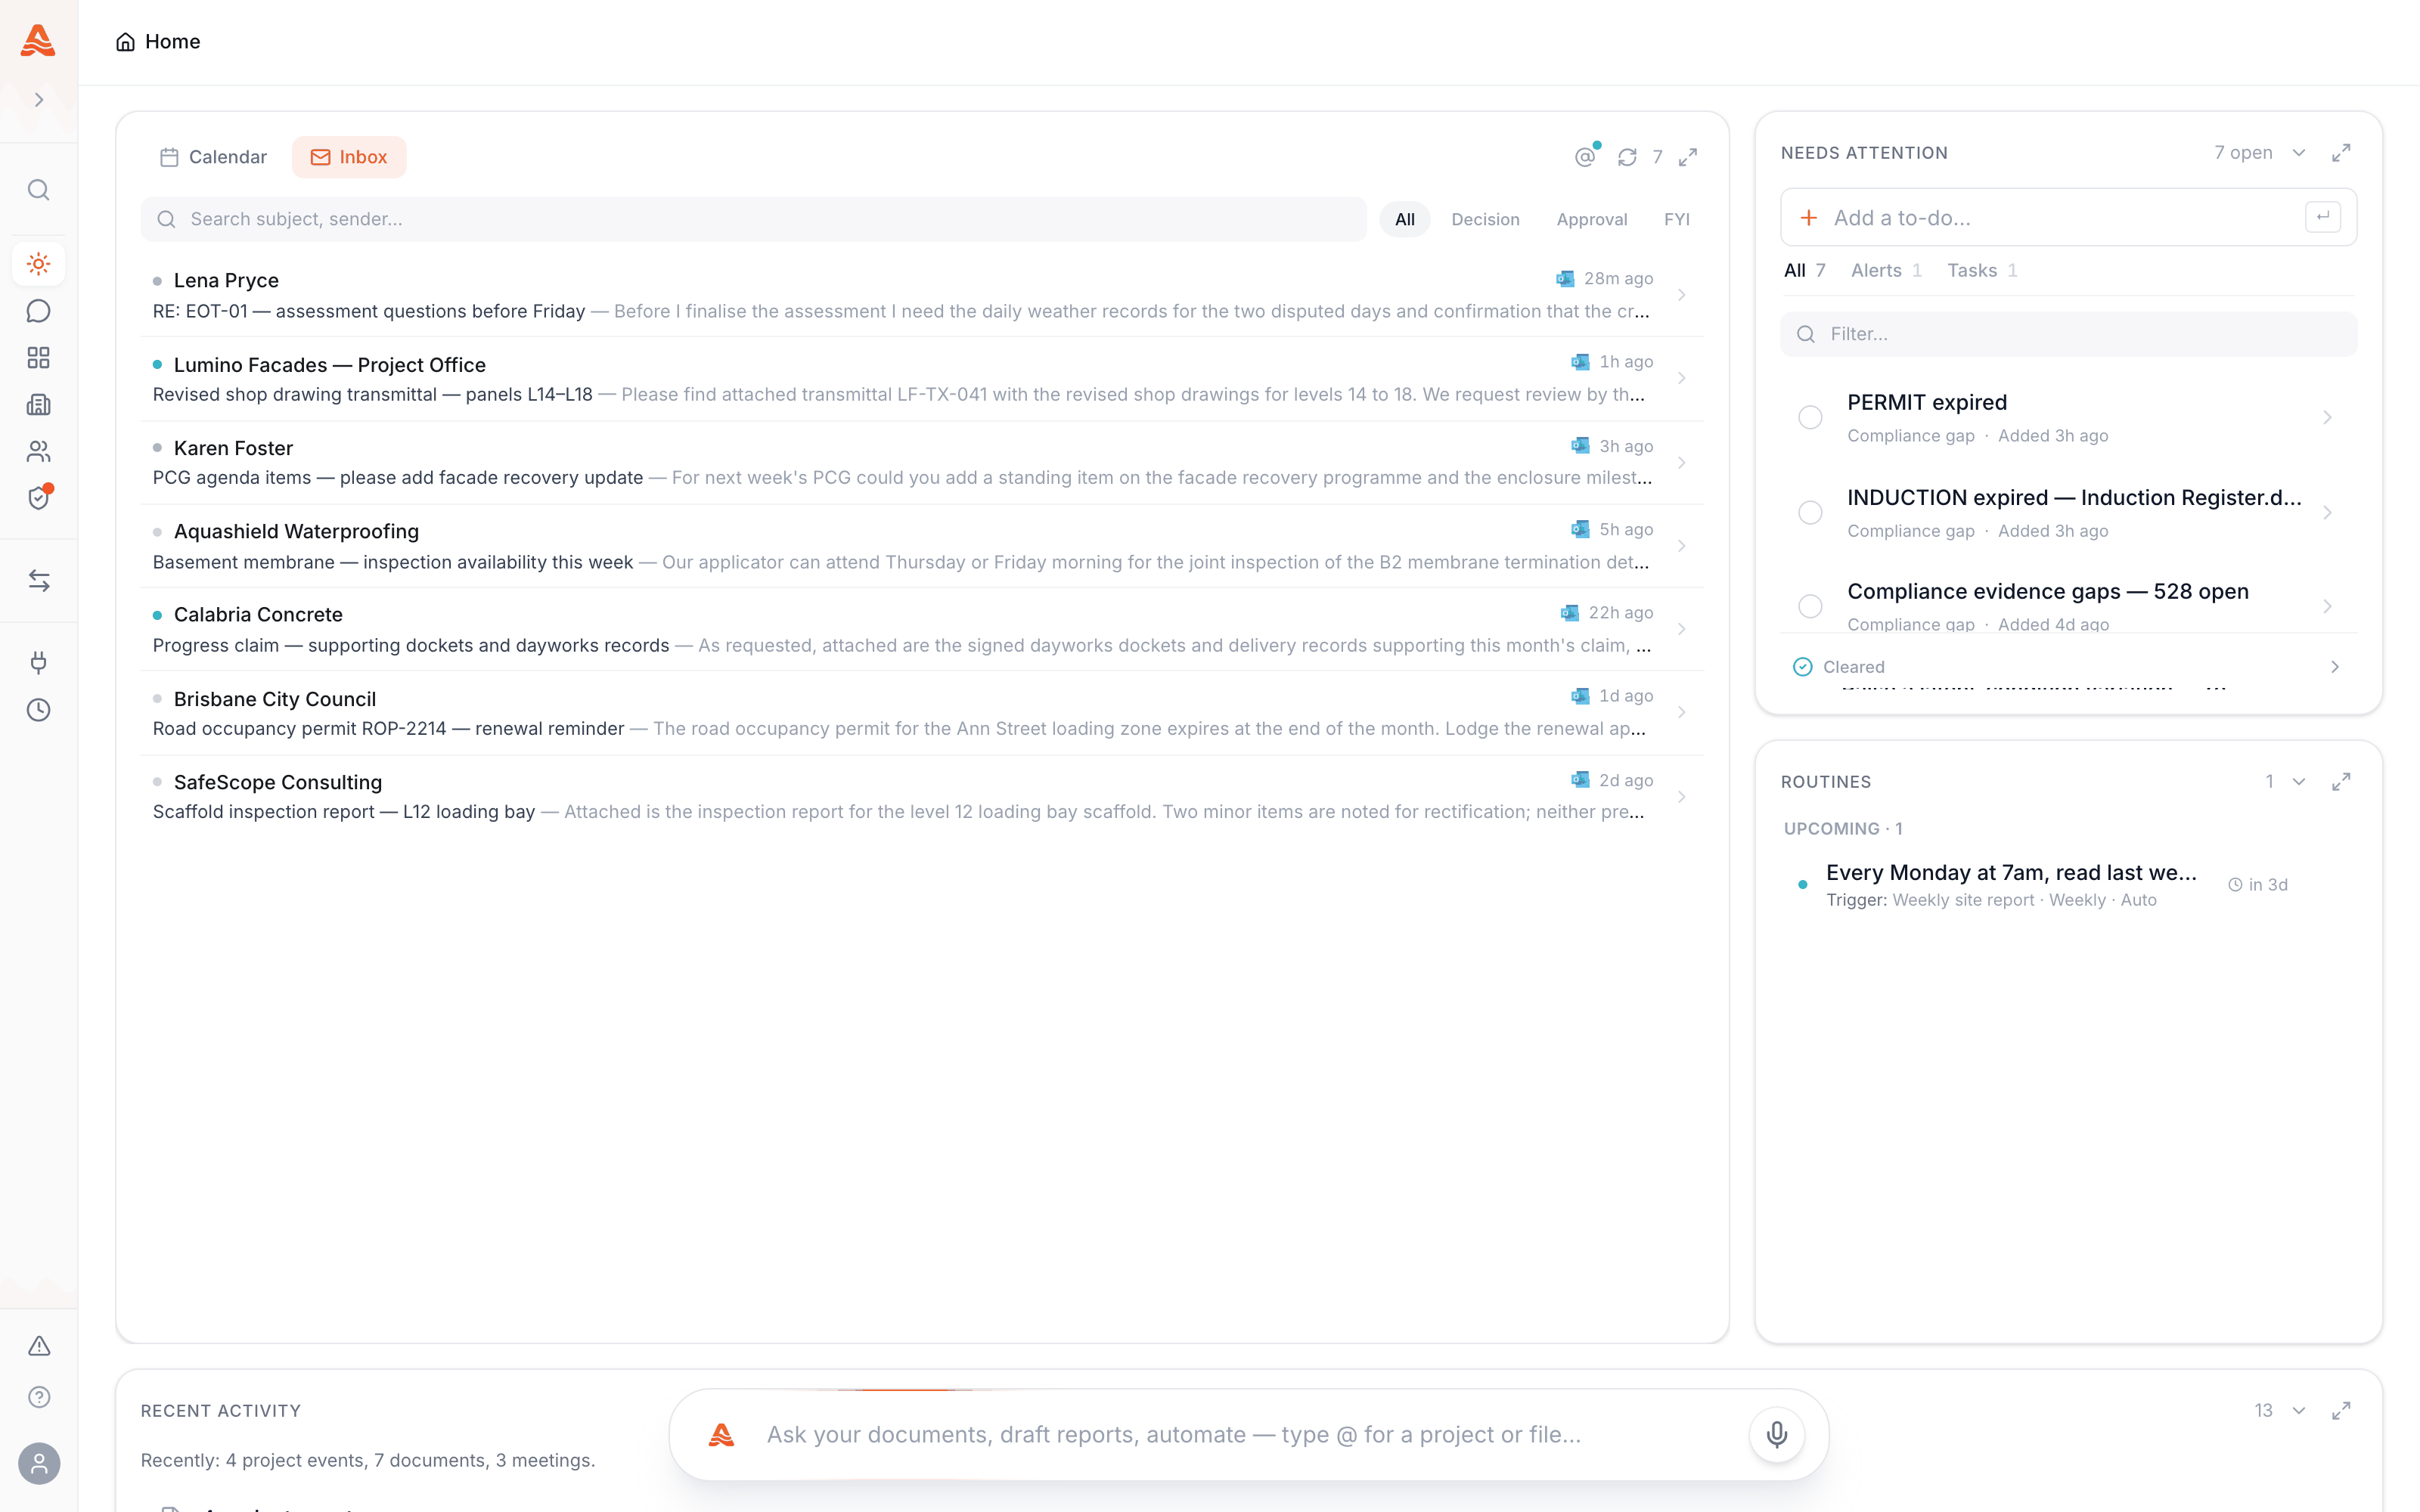Mark INDUCTION expired item as done
Screen dimensions: 2420x1512
click(x=1810, y=513)
